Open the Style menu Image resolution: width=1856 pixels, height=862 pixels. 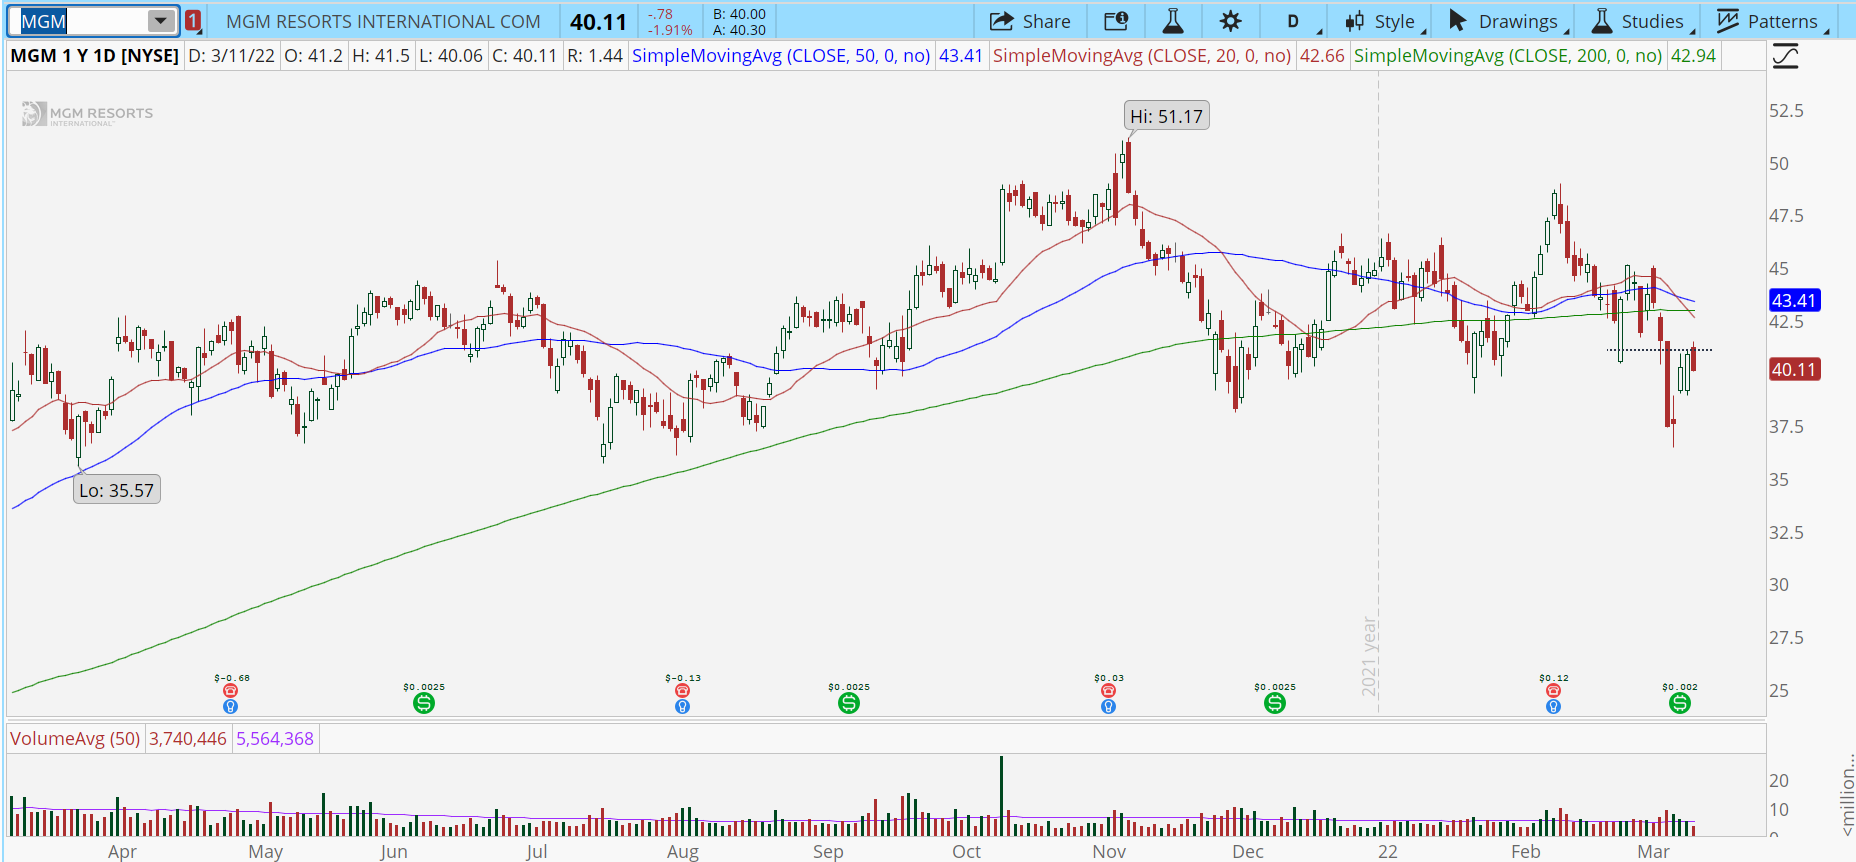[1386, 21]
